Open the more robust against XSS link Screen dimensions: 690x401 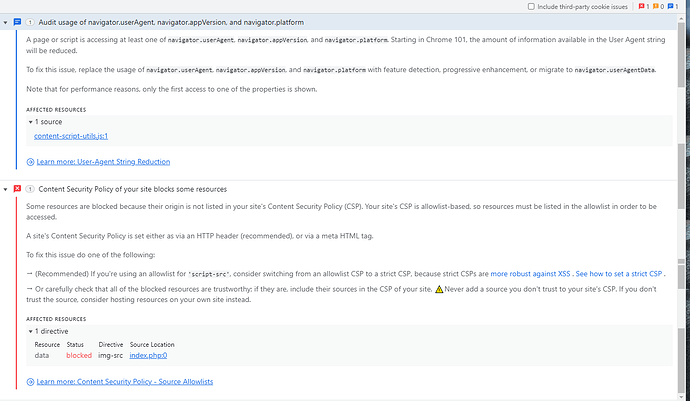click(530, 274)
